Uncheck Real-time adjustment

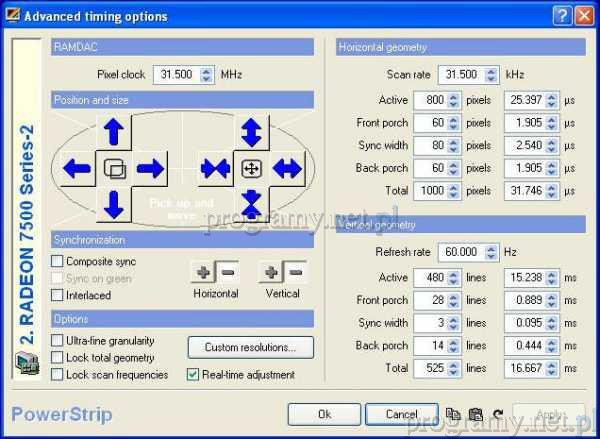194,375
